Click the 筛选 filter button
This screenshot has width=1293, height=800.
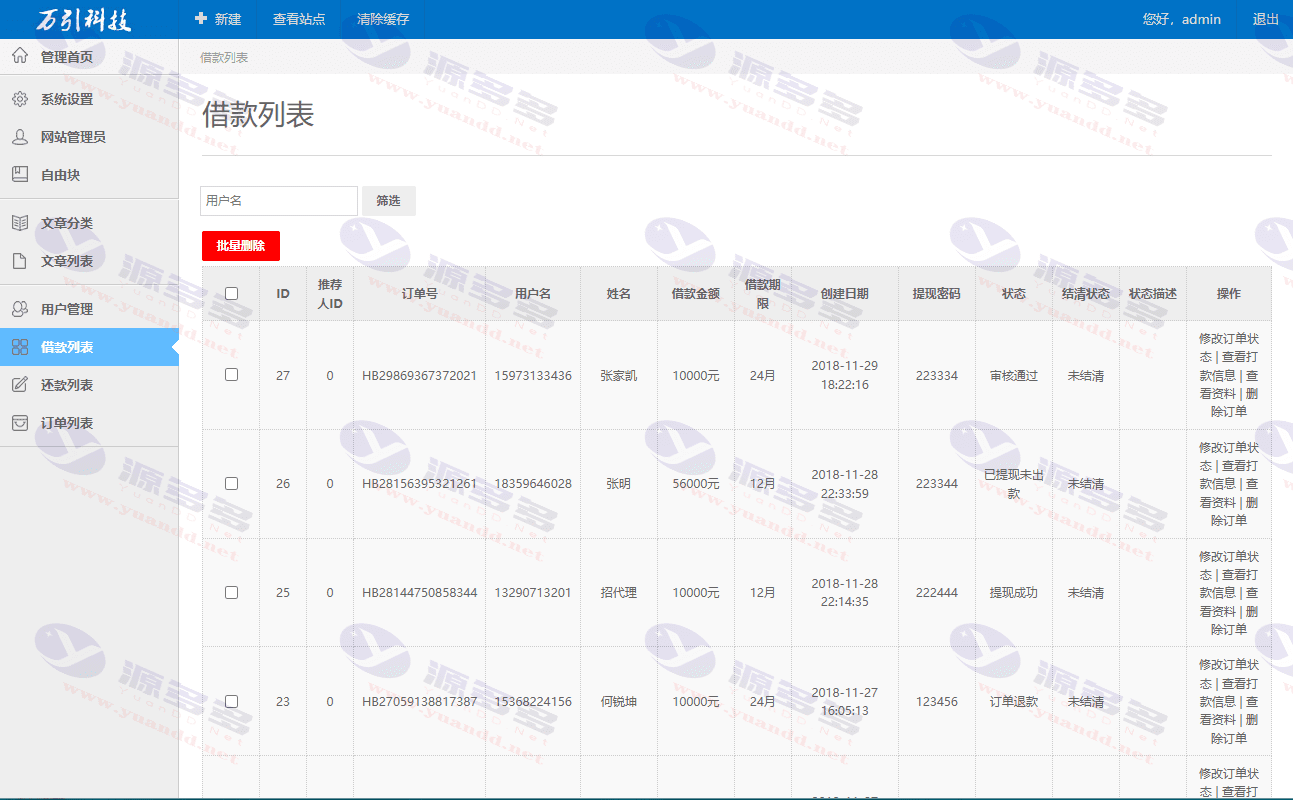click(x=389, y=201)
